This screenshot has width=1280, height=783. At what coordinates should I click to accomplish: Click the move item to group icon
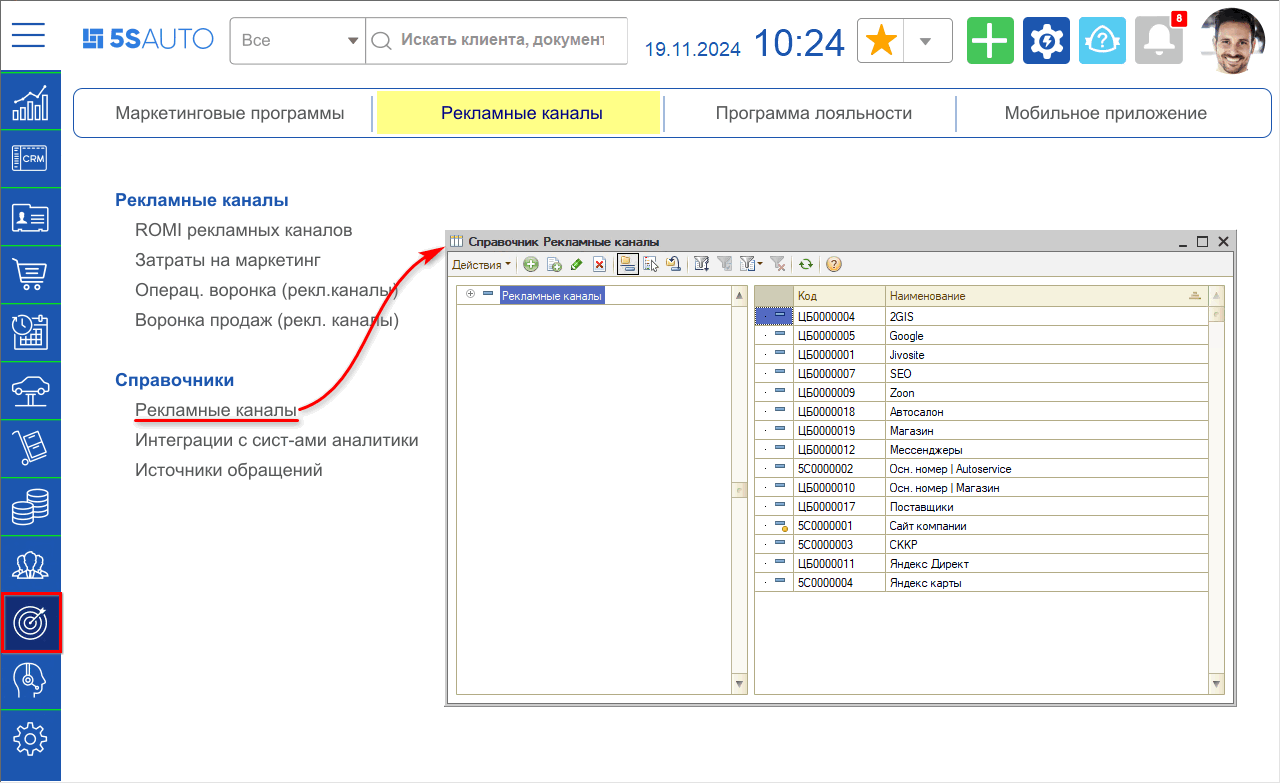pyautogui.click(x=651, y=265)
